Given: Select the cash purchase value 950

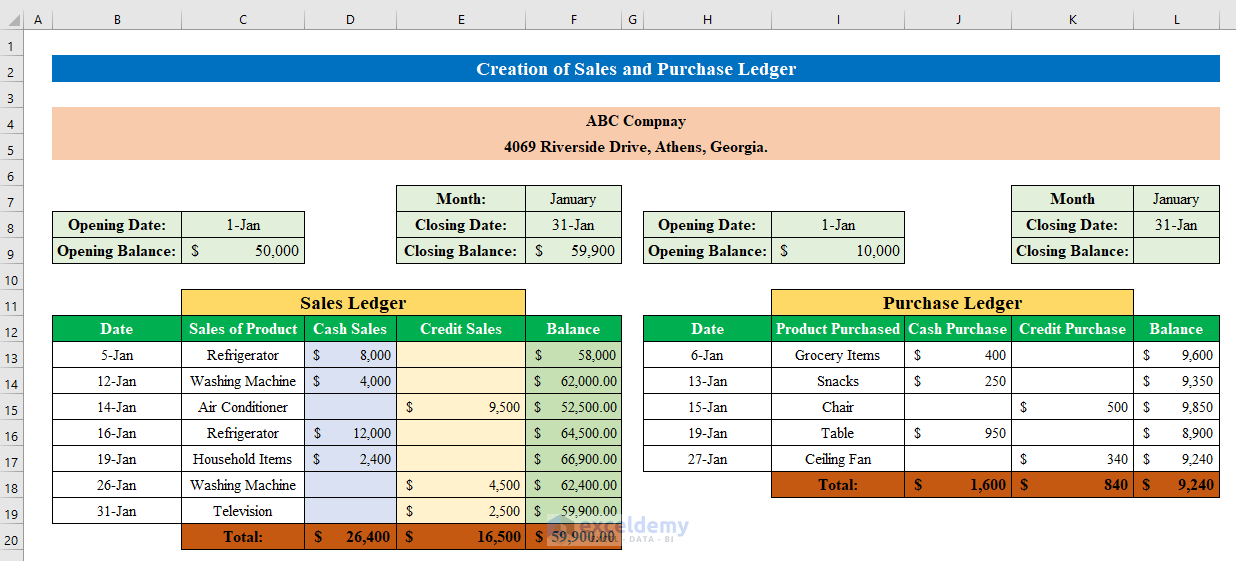Looking at the screenshot, I should 958,433.
